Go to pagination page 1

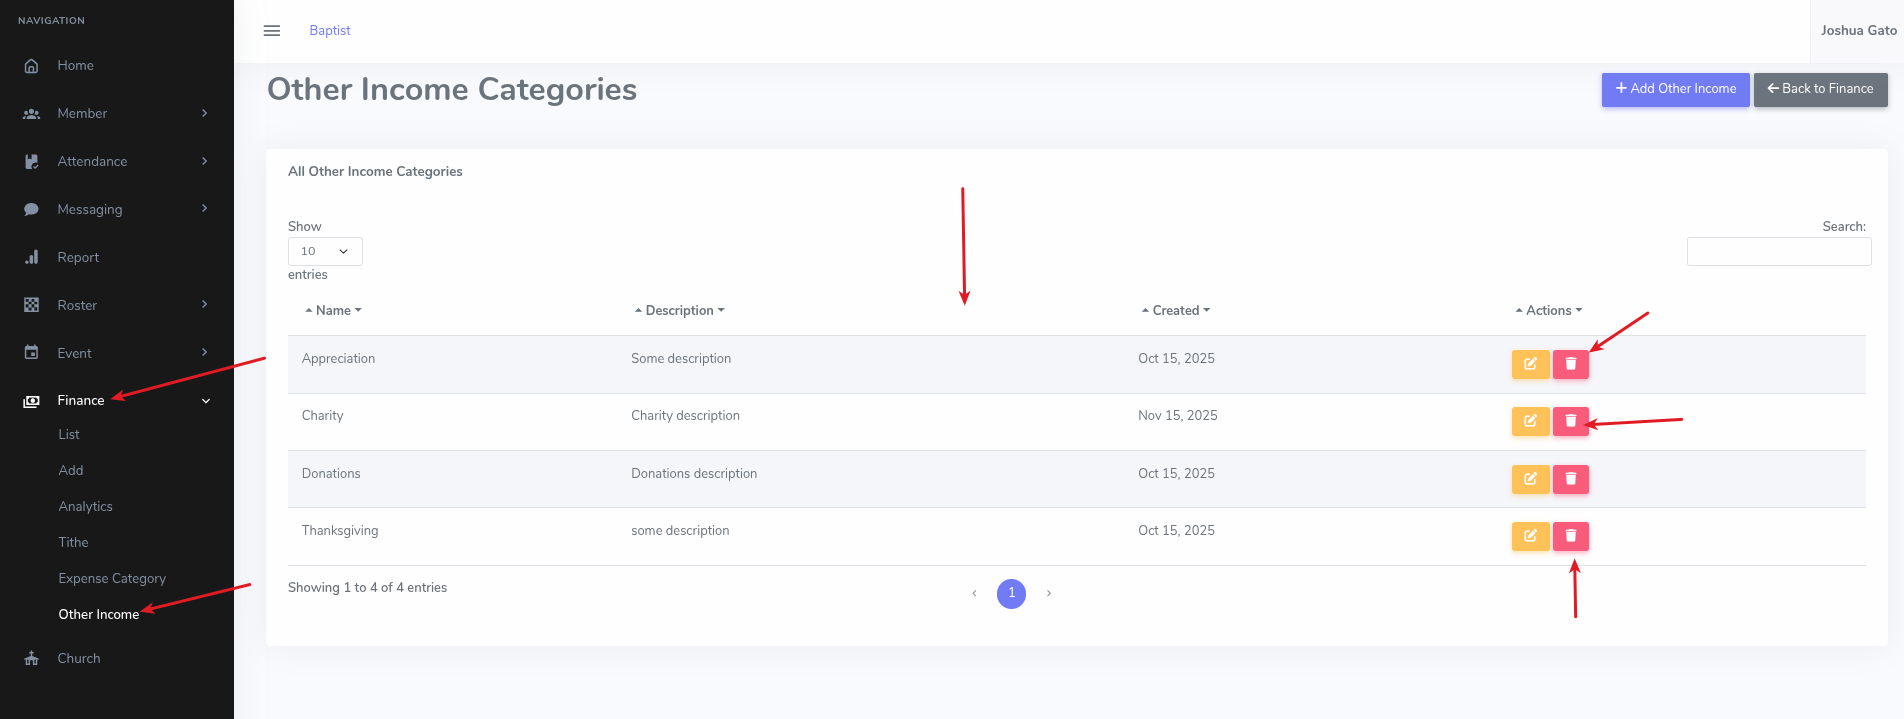(x=1011, y=593)
